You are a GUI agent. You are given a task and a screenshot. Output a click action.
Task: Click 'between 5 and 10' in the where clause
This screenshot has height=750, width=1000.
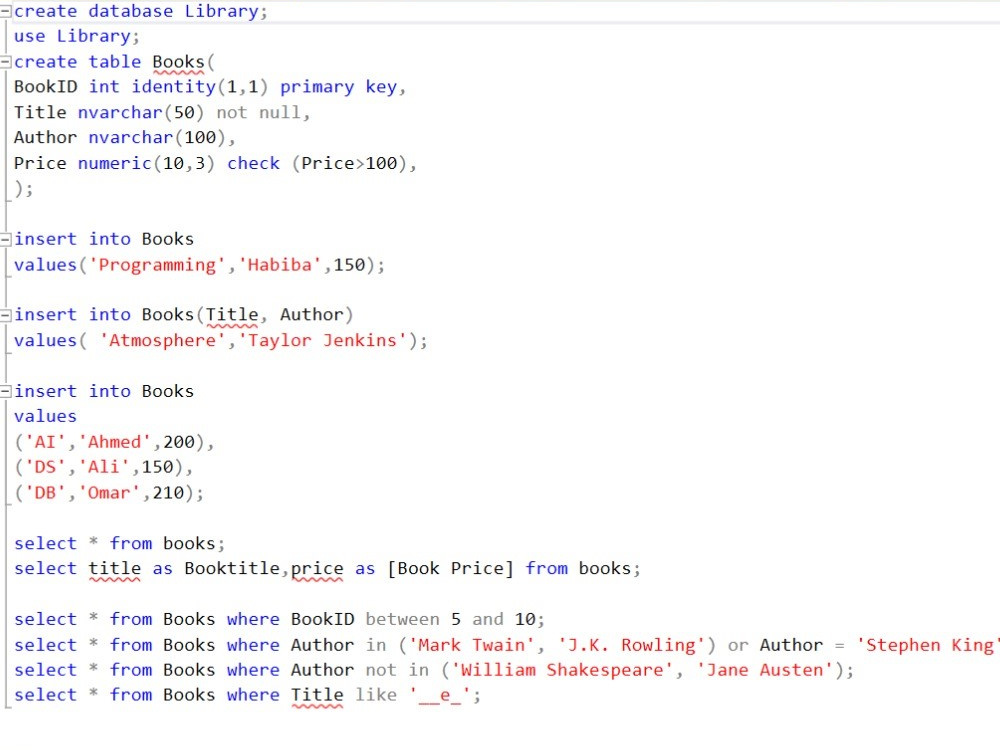[x=450, y=619]
